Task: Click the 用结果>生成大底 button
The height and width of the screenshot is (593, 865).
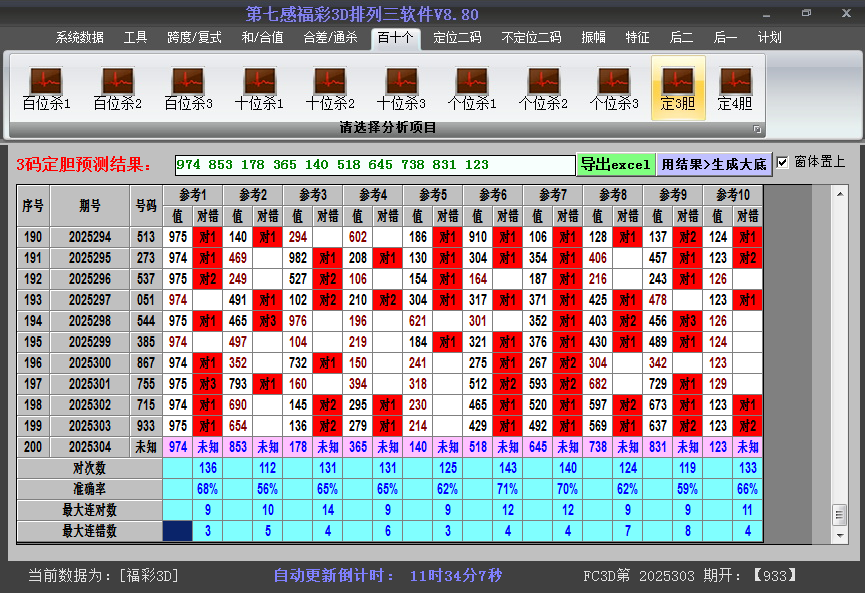Action: pos(712,163)
